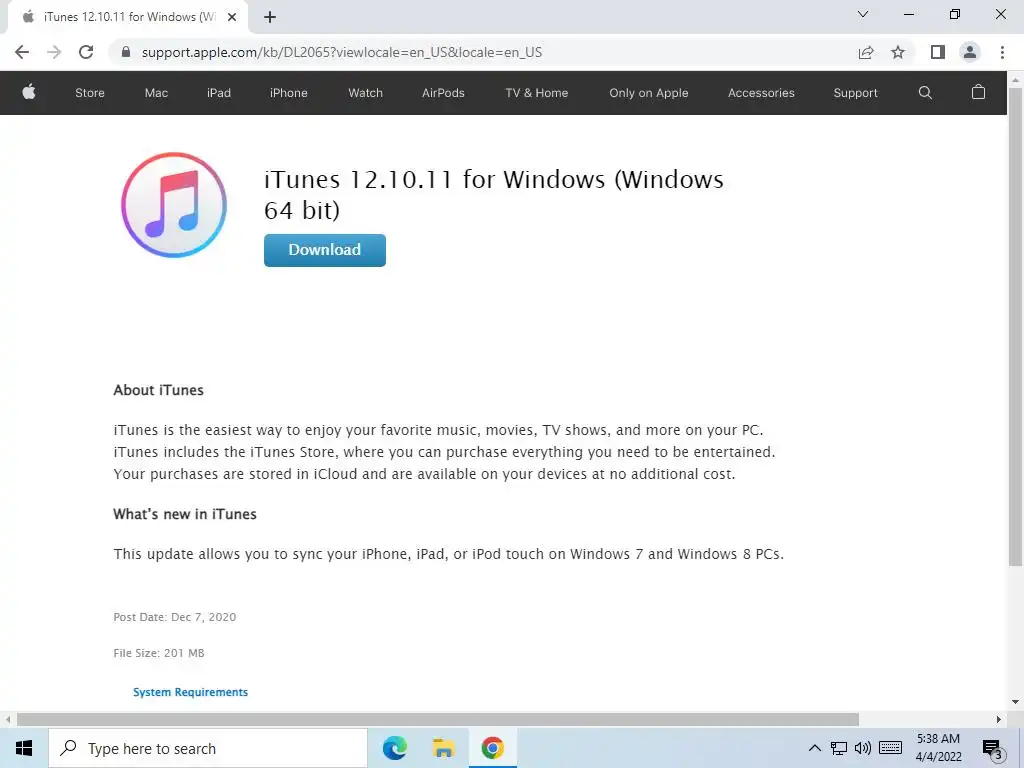Show hidden system tray icons
1024x768 pixels.
pyautogui.click(x=814, y=748)
